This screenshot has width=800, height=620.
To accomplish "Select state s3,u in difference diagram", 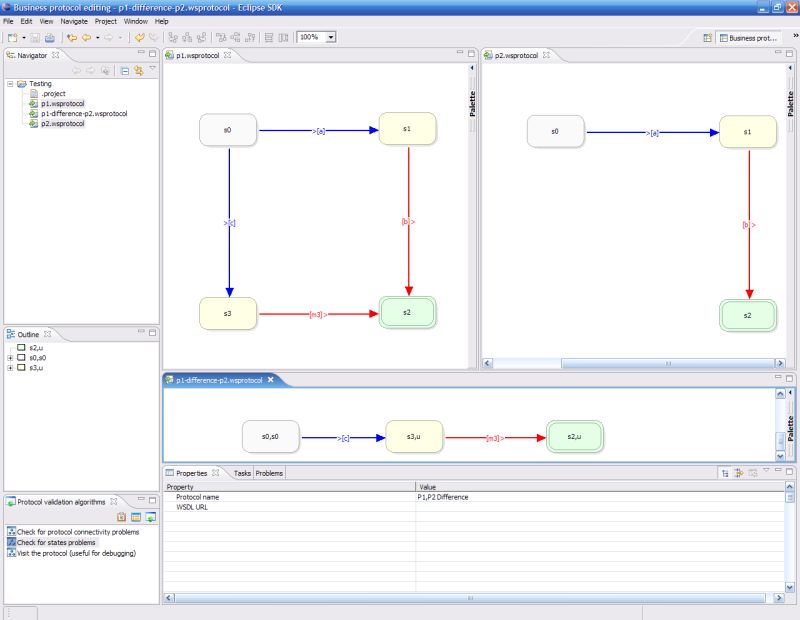I will (414, 437).
